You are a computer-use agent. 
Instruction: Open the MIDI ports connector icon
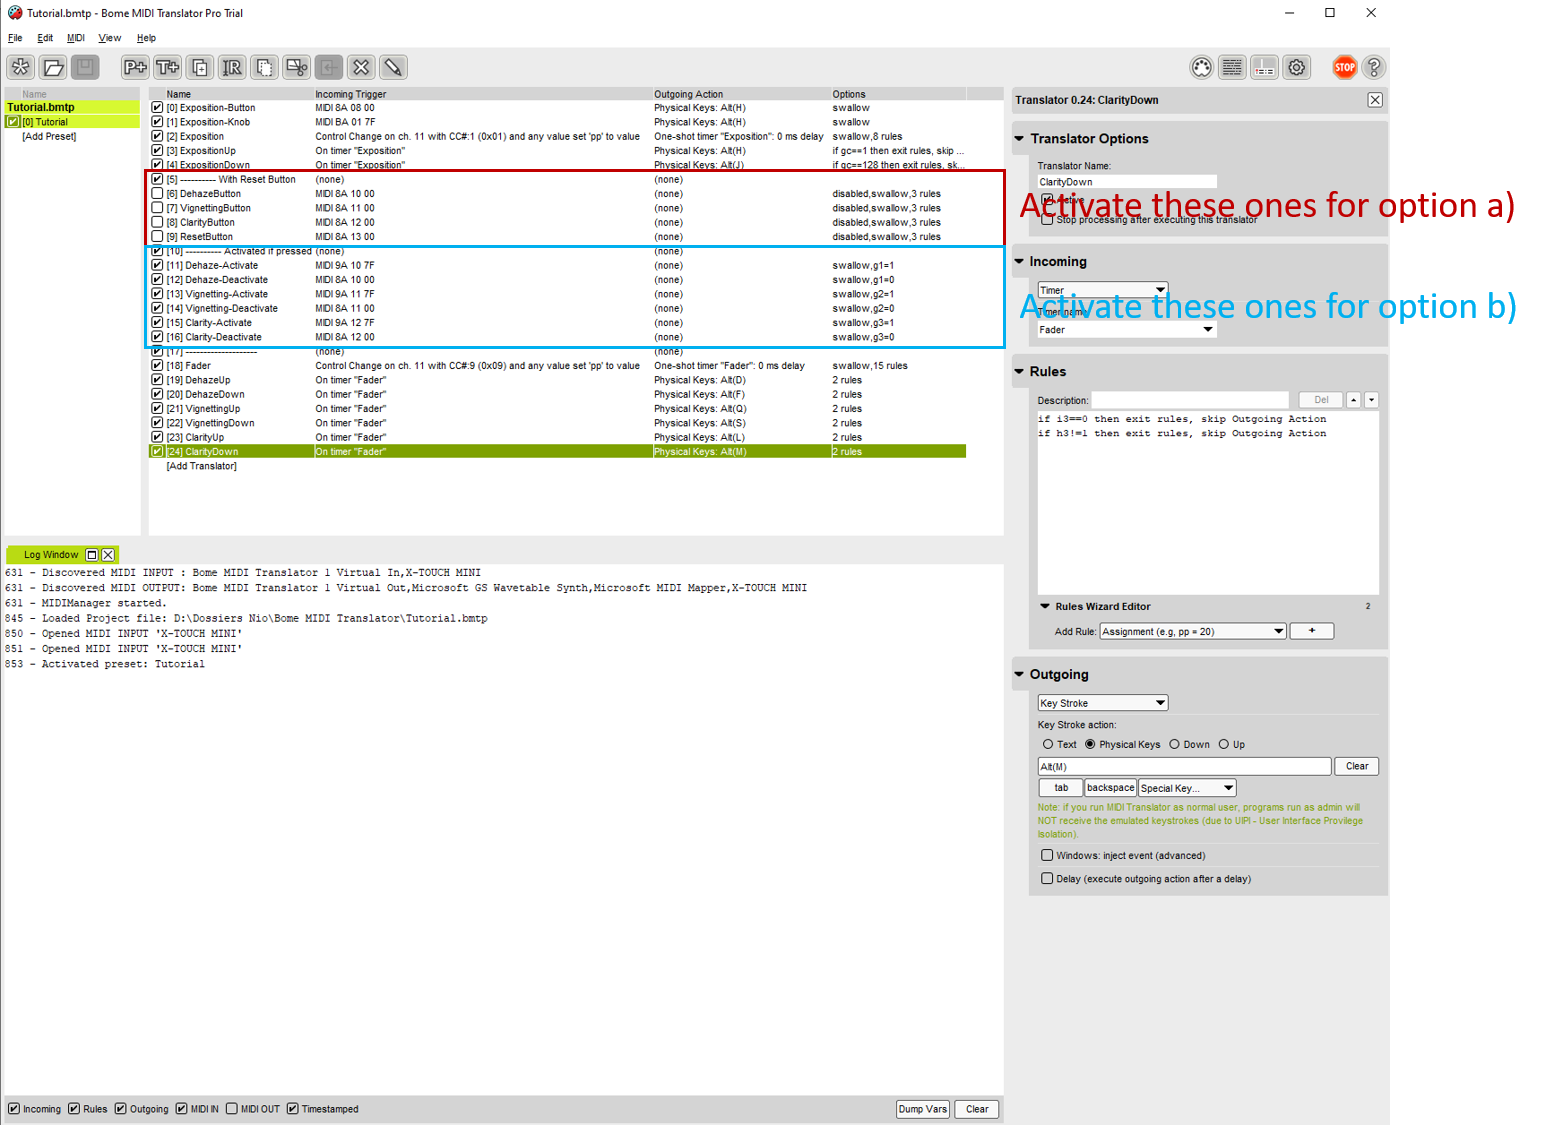click(x=1201, y=67)
